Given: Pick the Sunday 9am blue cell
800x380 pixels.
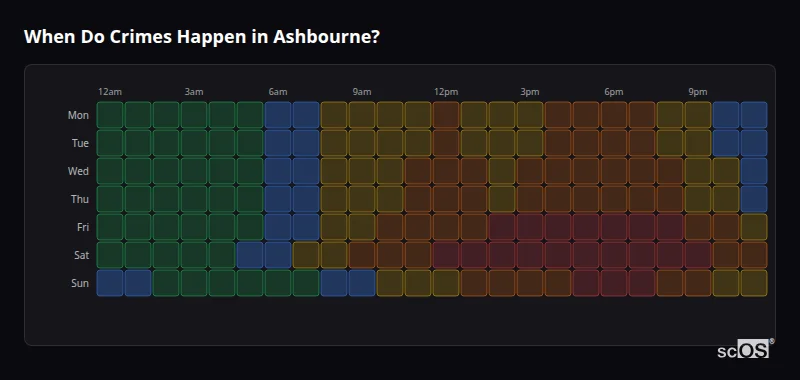Looking at the screenshot, I should coord(362,283).
